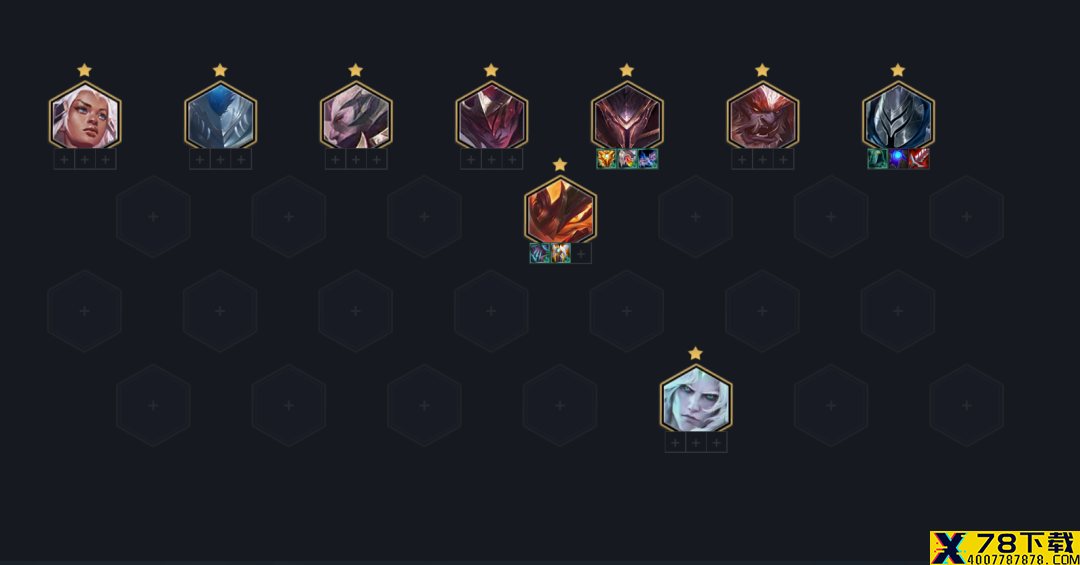The height and width of the screenshot is (565, 1080).
Task: Toggle the star above the green-eyed champion
Action: 696,353
